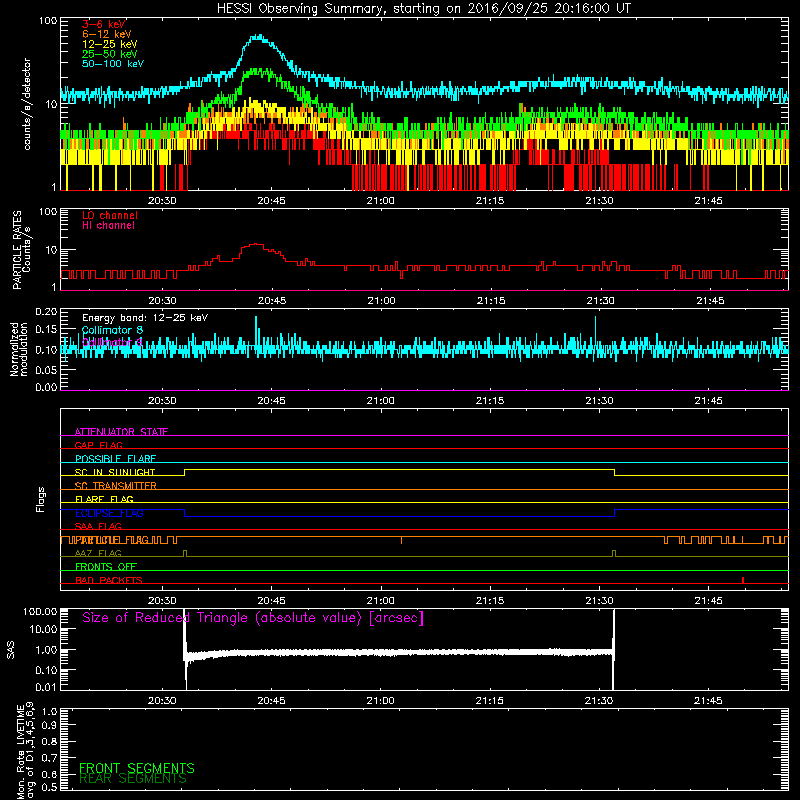Click the 0.01 tick value on SAS axis

[46, 687]
